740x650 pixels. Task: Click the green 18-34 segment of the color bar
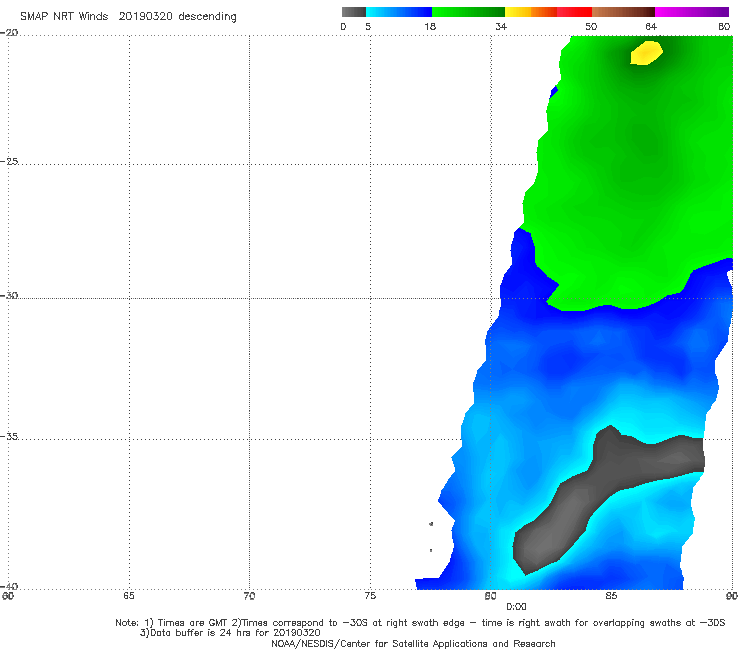click(468, 12)
